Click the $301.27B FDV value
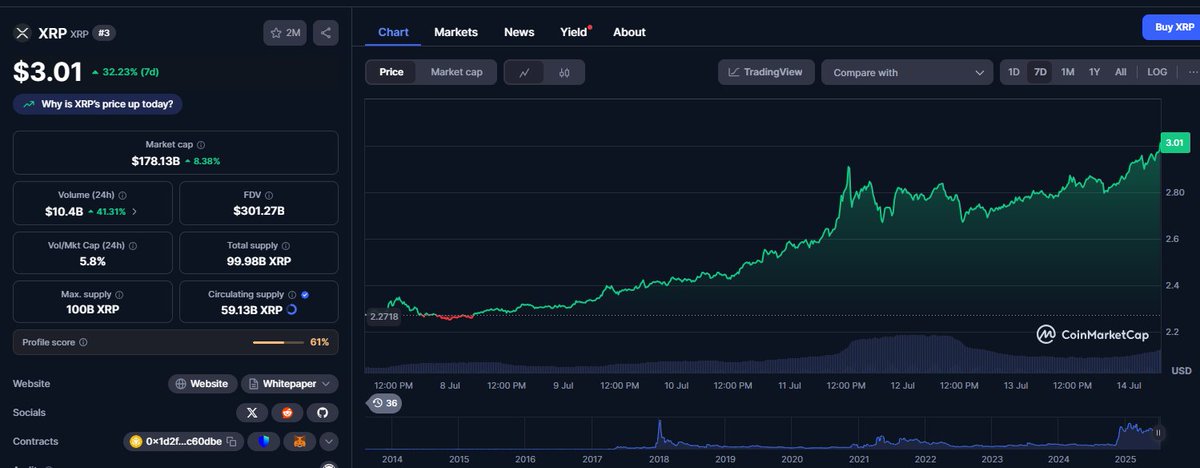 click(x=259, y=211)
